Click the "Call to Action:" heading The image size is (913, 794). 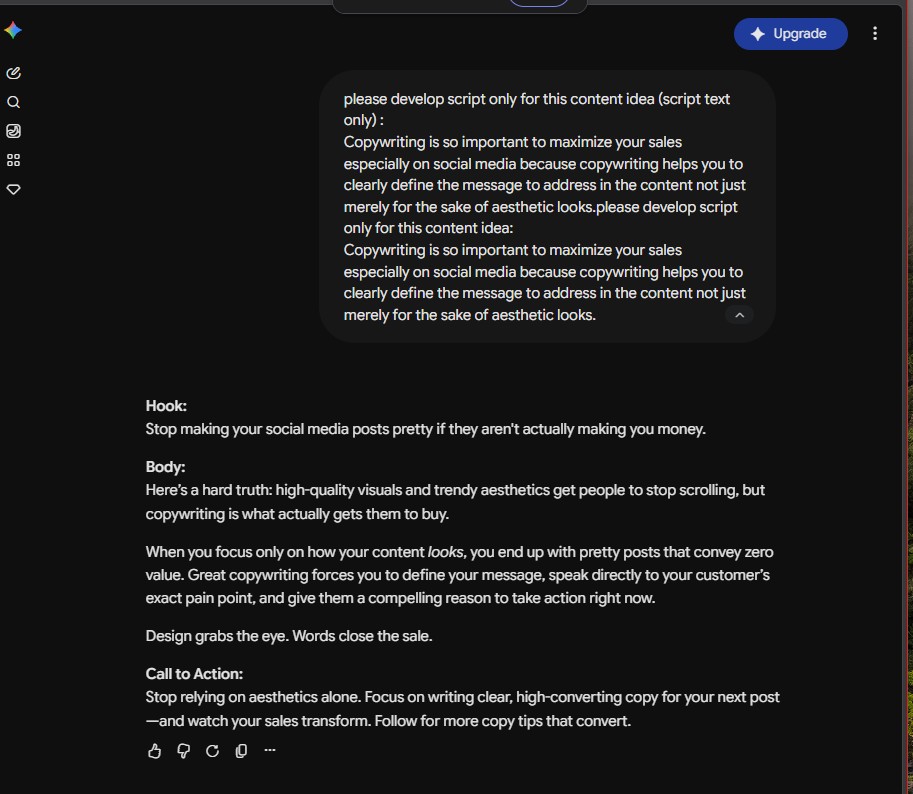194,674
